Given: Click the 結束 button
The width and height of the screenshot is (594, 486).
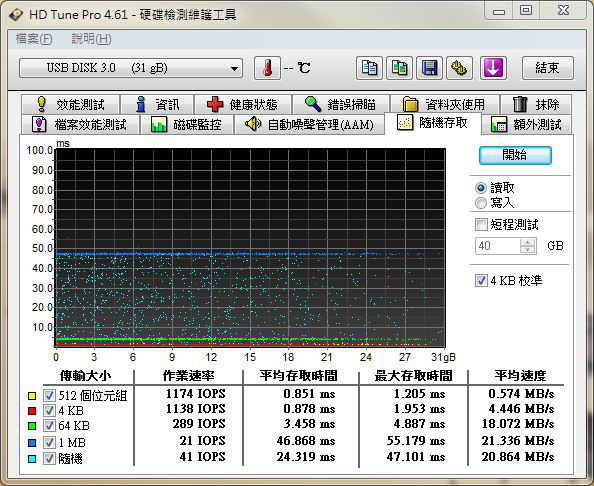Looking at the screenshot, I should [547, 68].
